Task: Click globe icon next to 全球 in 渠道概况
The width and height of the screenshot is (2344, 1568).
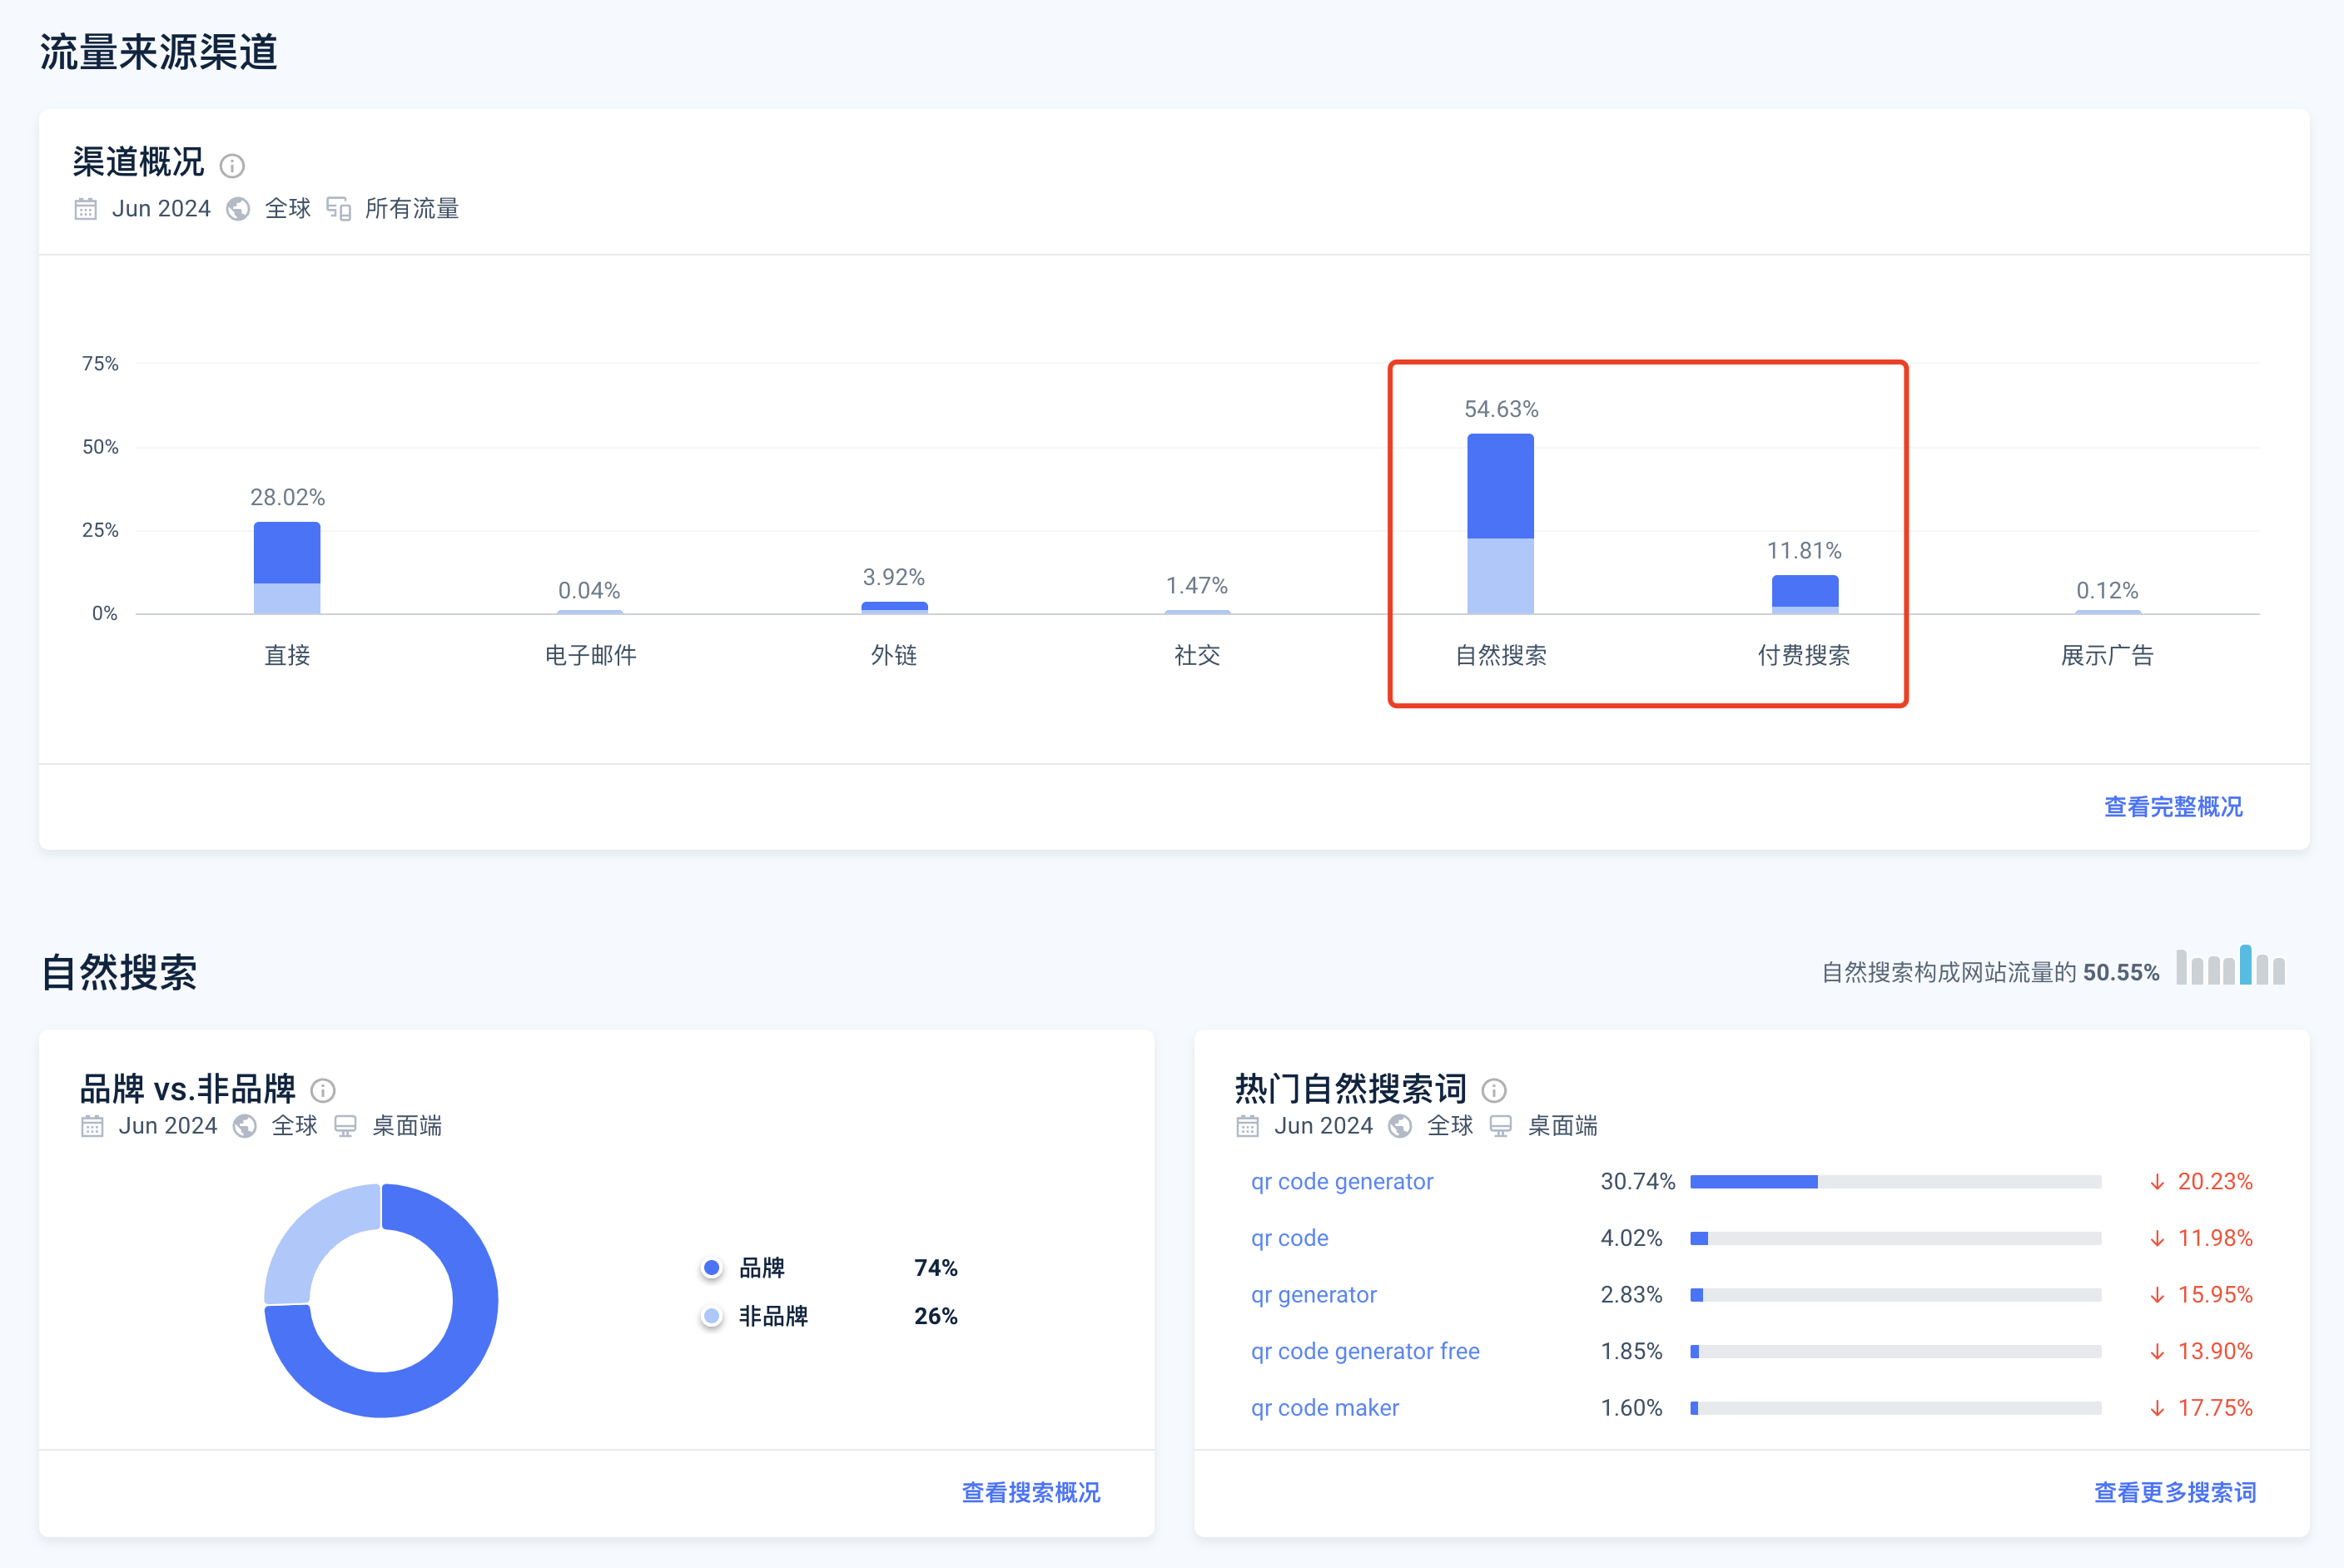Action: point(238,208)
